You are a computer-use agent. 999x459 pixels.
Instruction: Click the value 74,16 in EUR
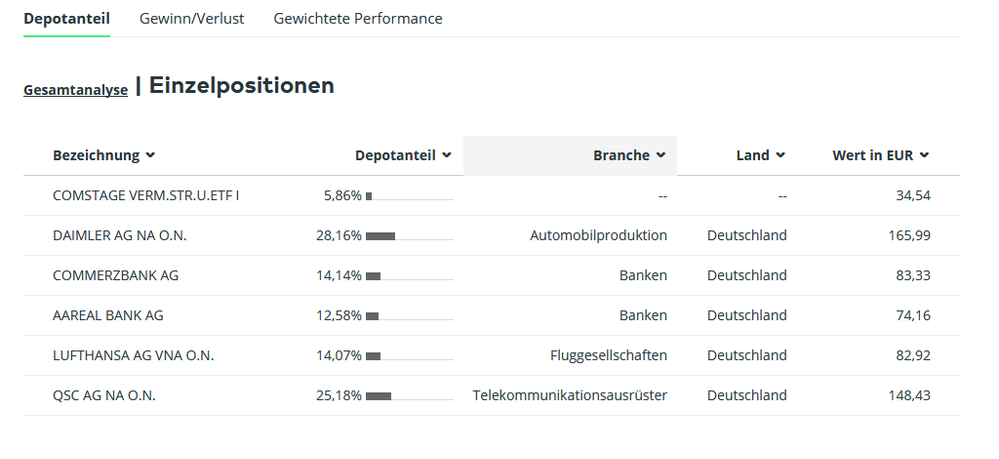(x=913, y=316)
